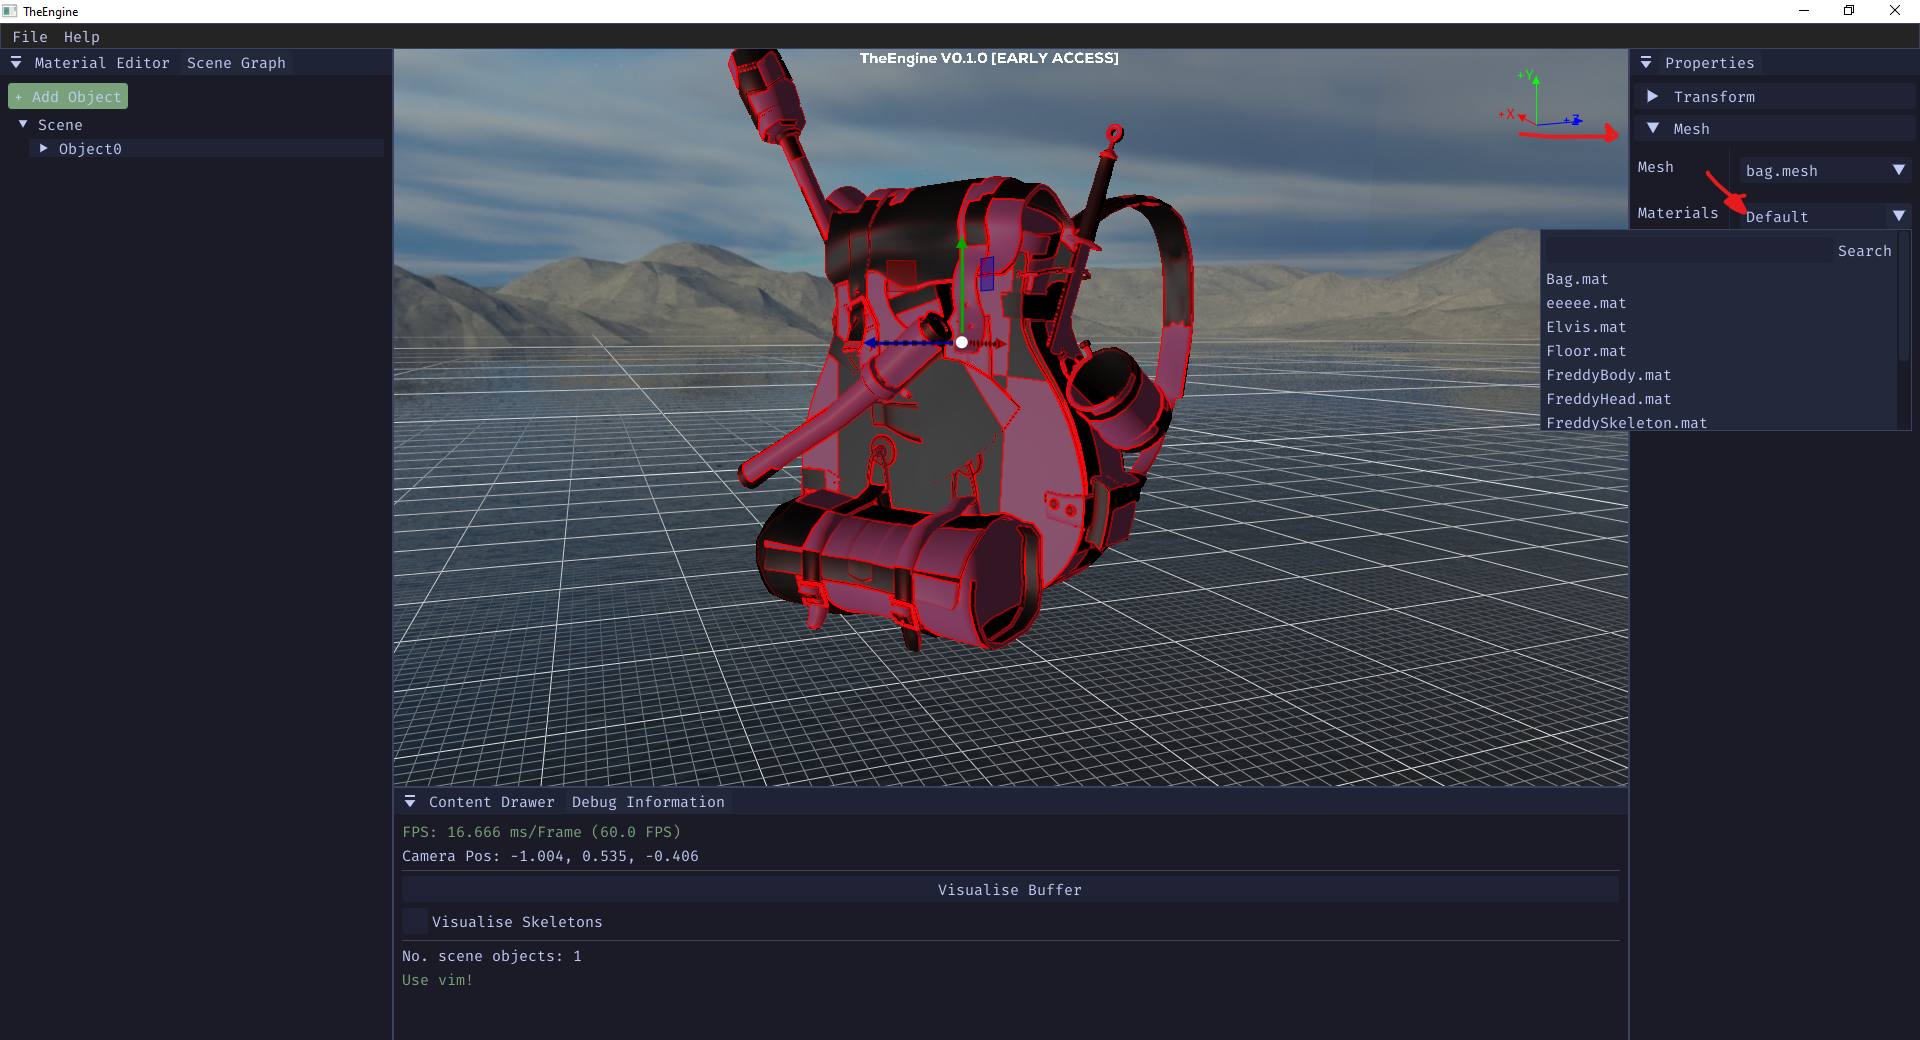Open the Help menu
Viewport: 1920px width, 1040px height.
pos(82,37)
